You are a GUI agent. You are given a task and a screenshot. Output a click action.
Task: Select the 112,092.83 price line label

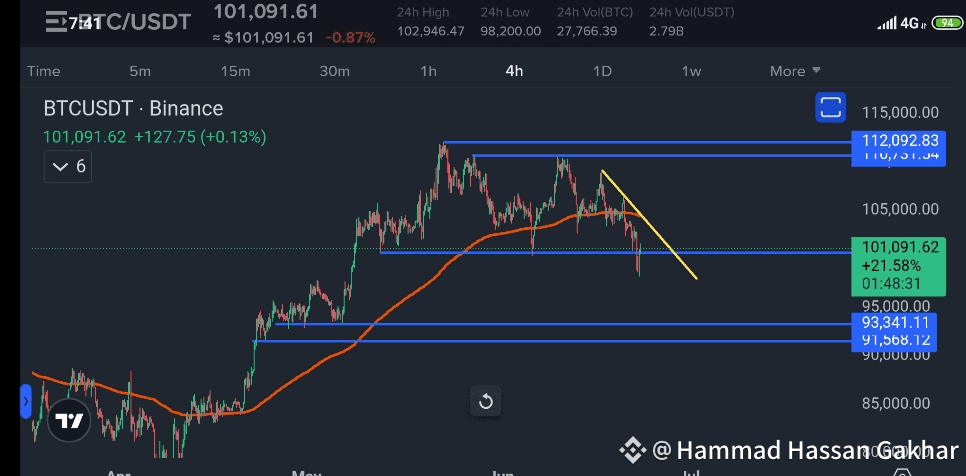coord(898,140)
